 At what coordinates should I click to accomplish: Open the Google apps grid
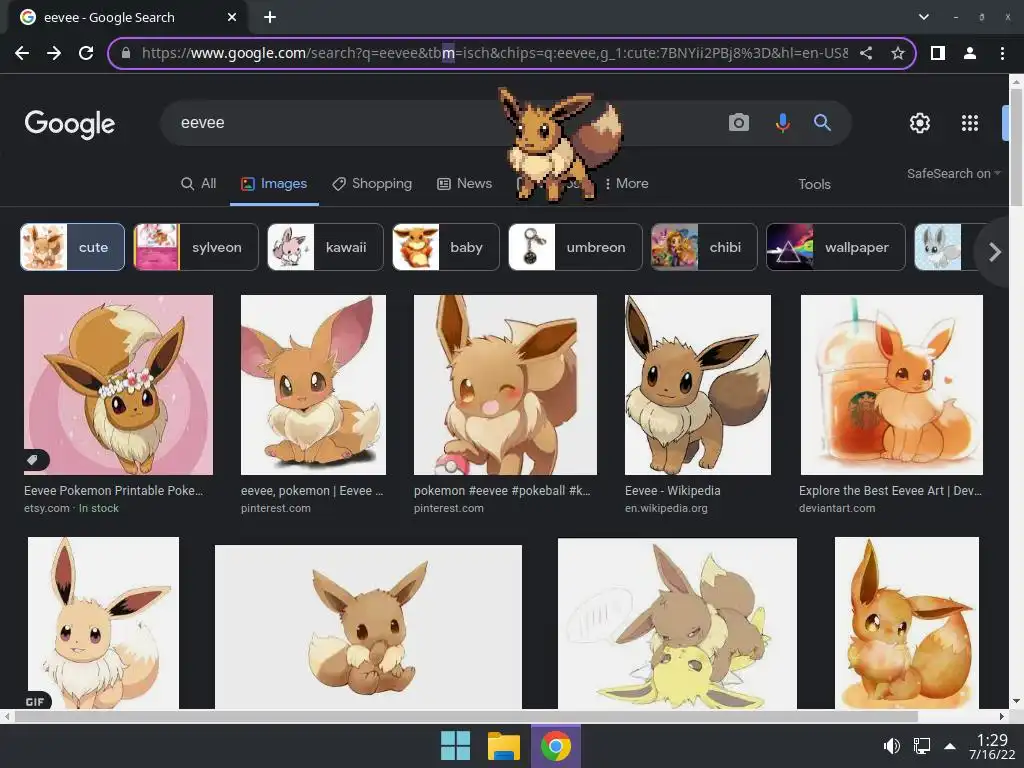(970, 123)
